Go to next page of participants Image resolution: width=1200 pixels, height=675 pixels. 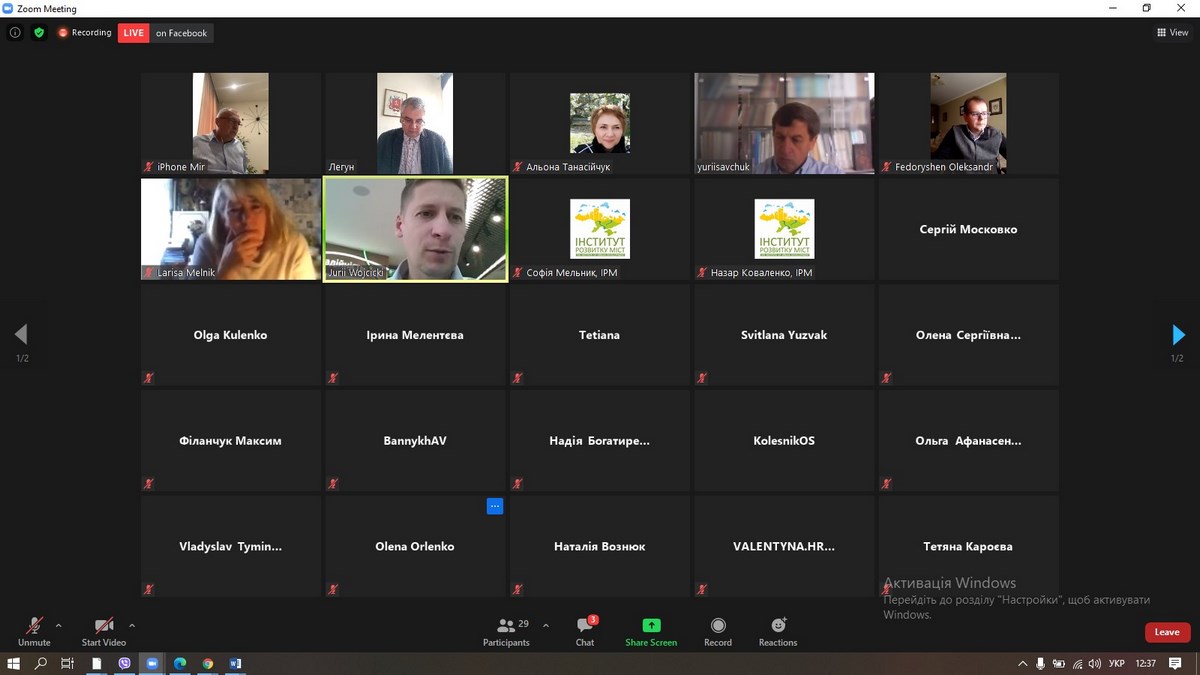(x=1178, y=335)
